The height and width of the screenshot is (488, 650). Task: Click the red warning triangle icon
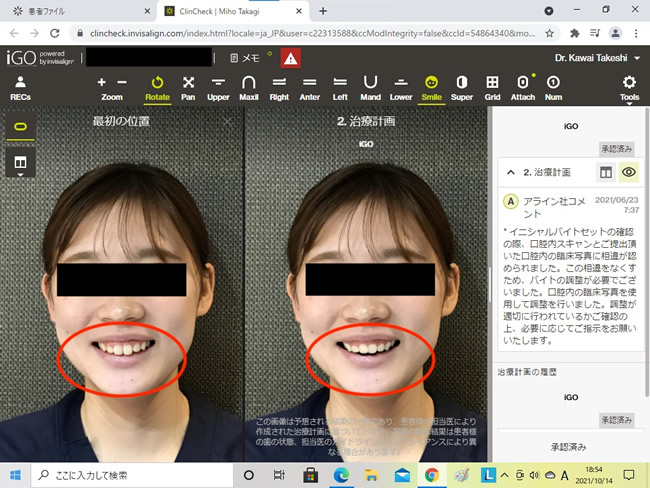(x=289, y=58)
